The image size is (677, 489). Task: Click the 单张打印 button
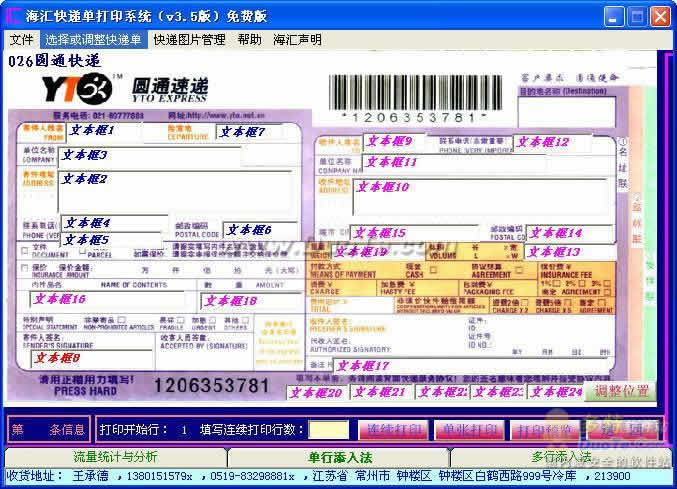469,430
